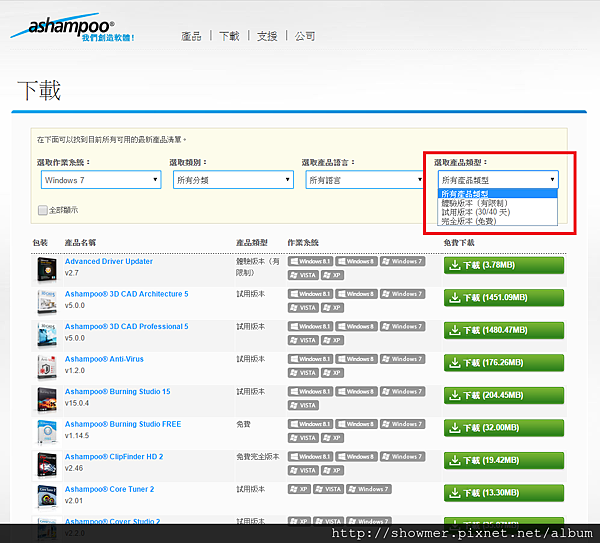Download Burning Studio 15 (204.45MB)
The height and width of the screenshot is (543, 600).
click(x=504, y=395)
